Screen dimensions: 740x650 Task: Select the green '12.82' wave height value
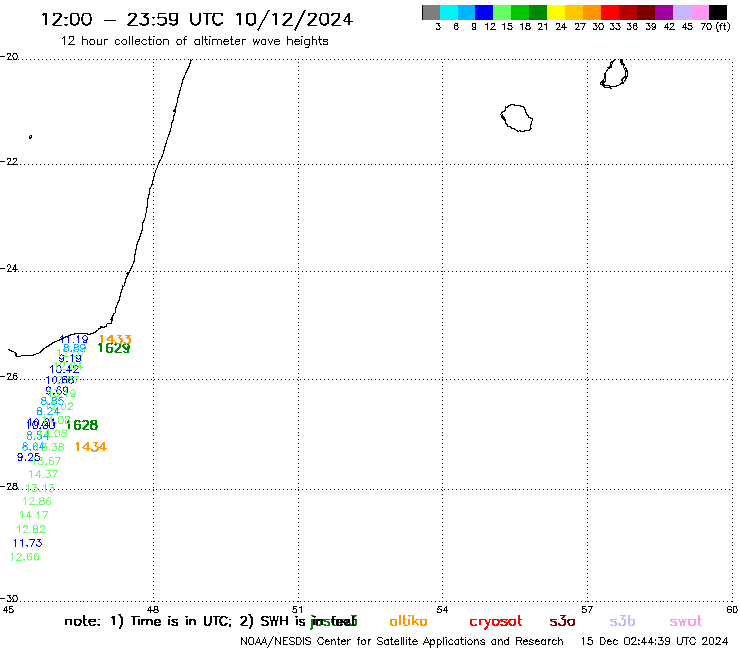[31, 529]
